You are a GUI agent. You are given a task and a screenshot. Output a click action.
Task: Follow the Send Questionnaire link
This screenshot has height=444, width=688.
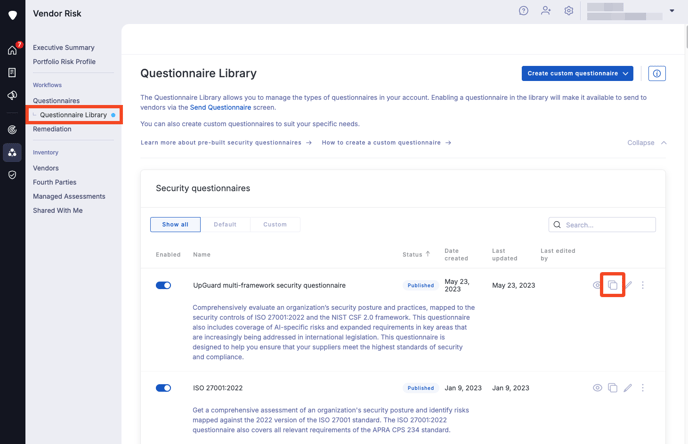(x=220, y=107)
